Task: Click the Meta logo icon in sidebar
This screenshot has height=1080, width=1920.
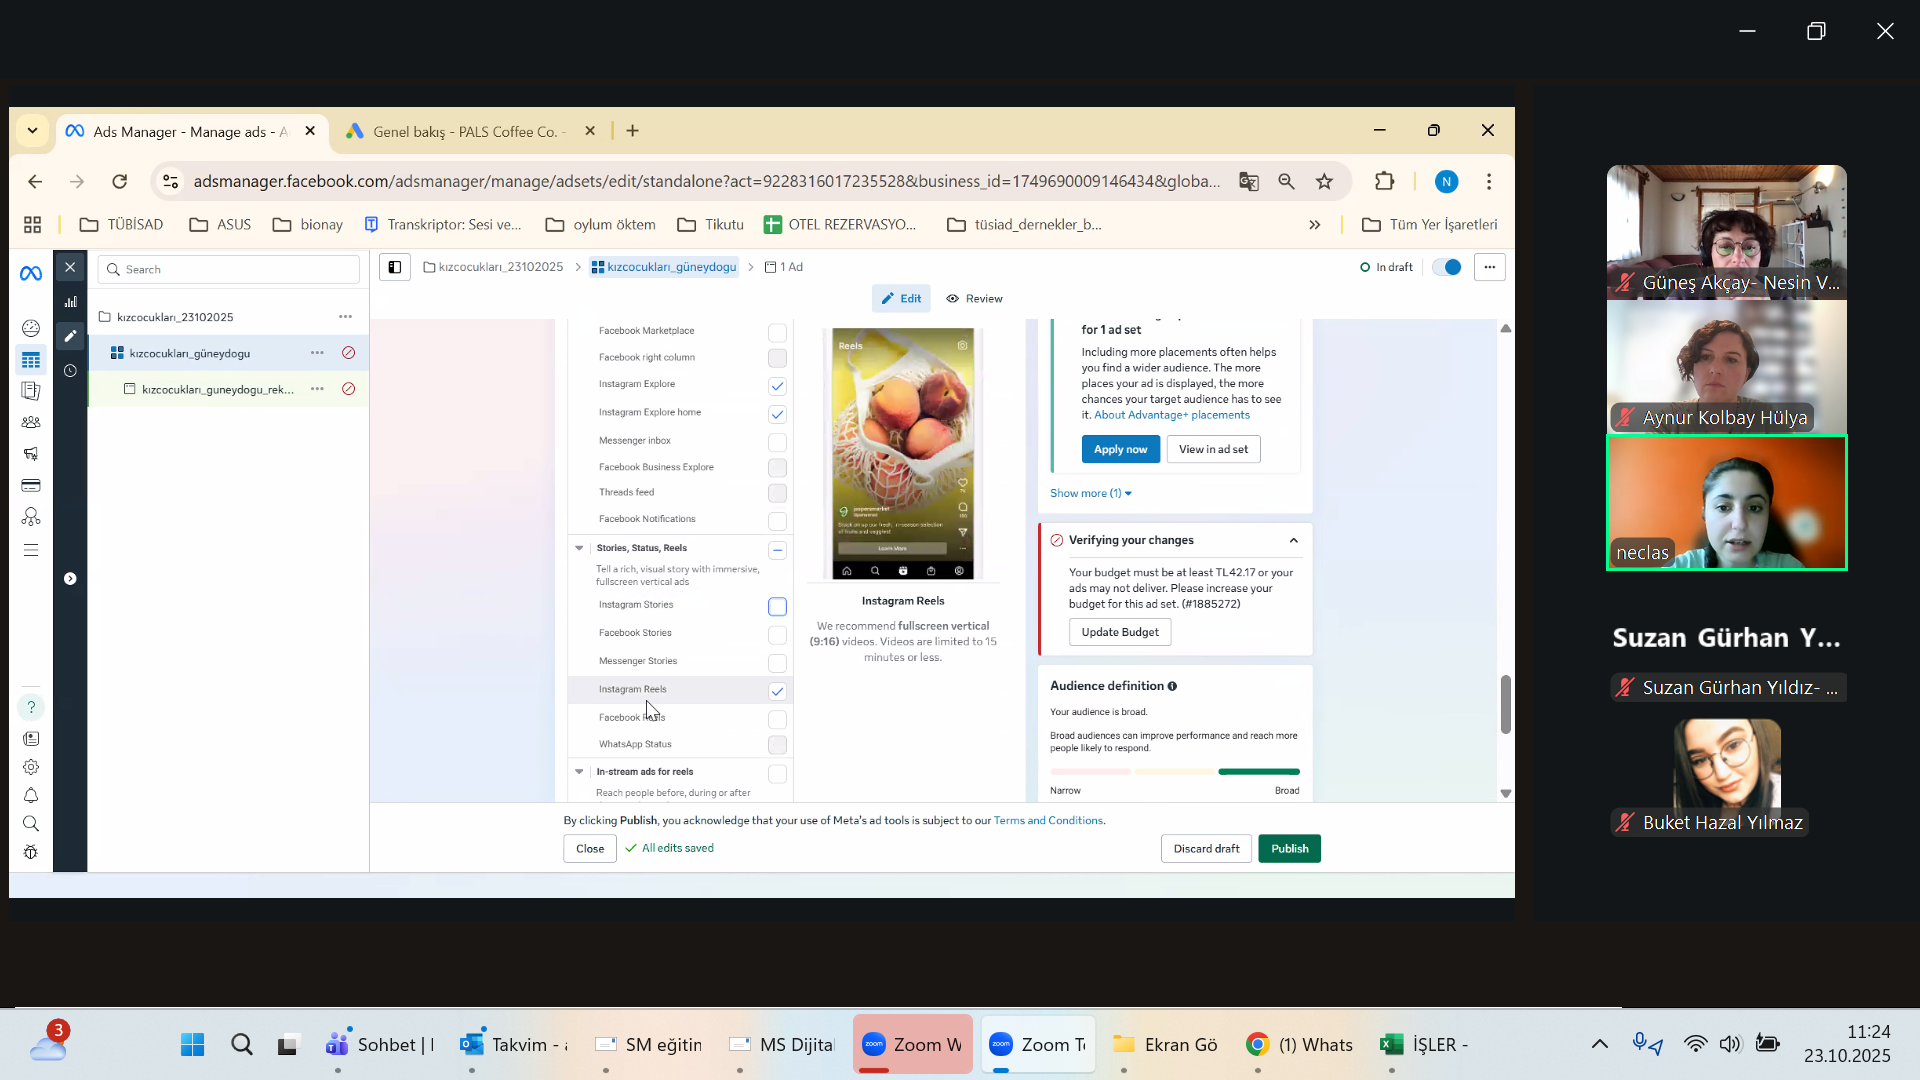Action: 31,273
